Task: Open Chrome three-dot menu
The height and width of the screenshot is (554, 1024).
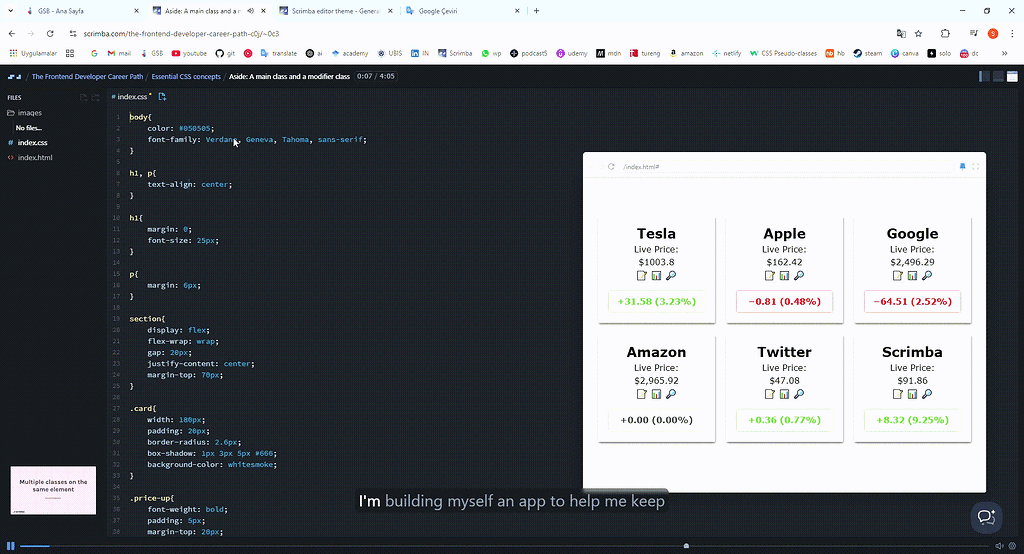Action: pyautogui.click(x=1010, y=33)
